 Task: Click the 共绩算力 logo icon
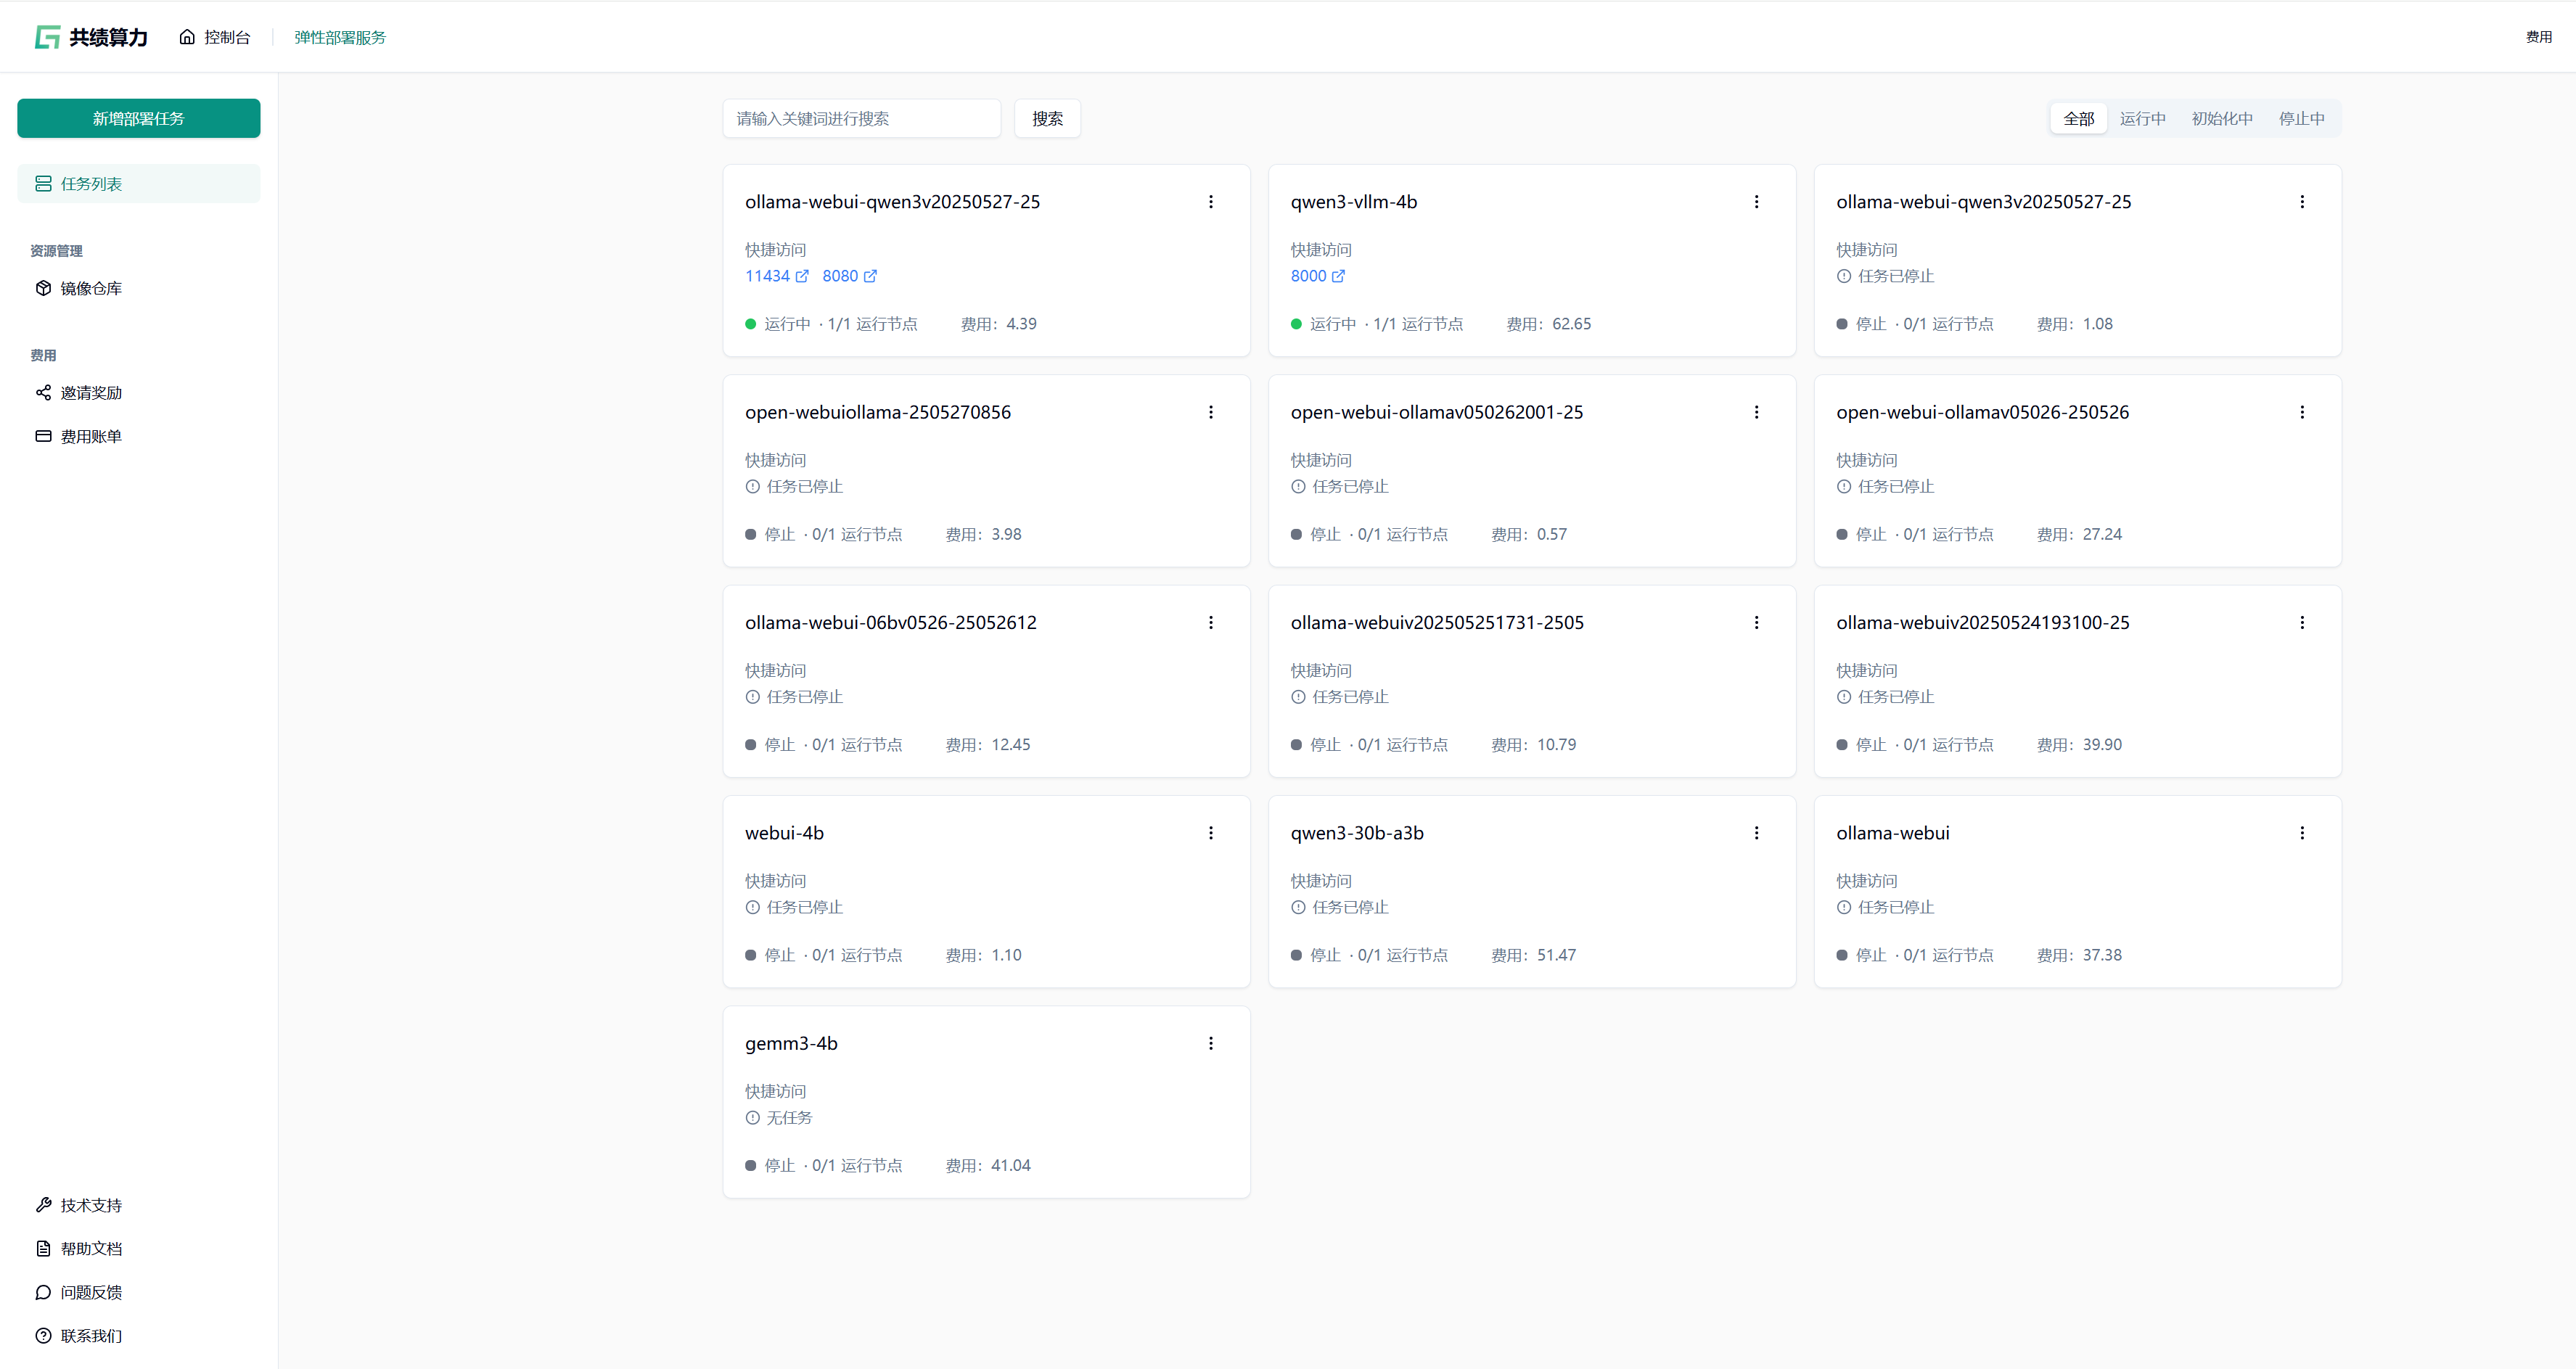[47, 37]
